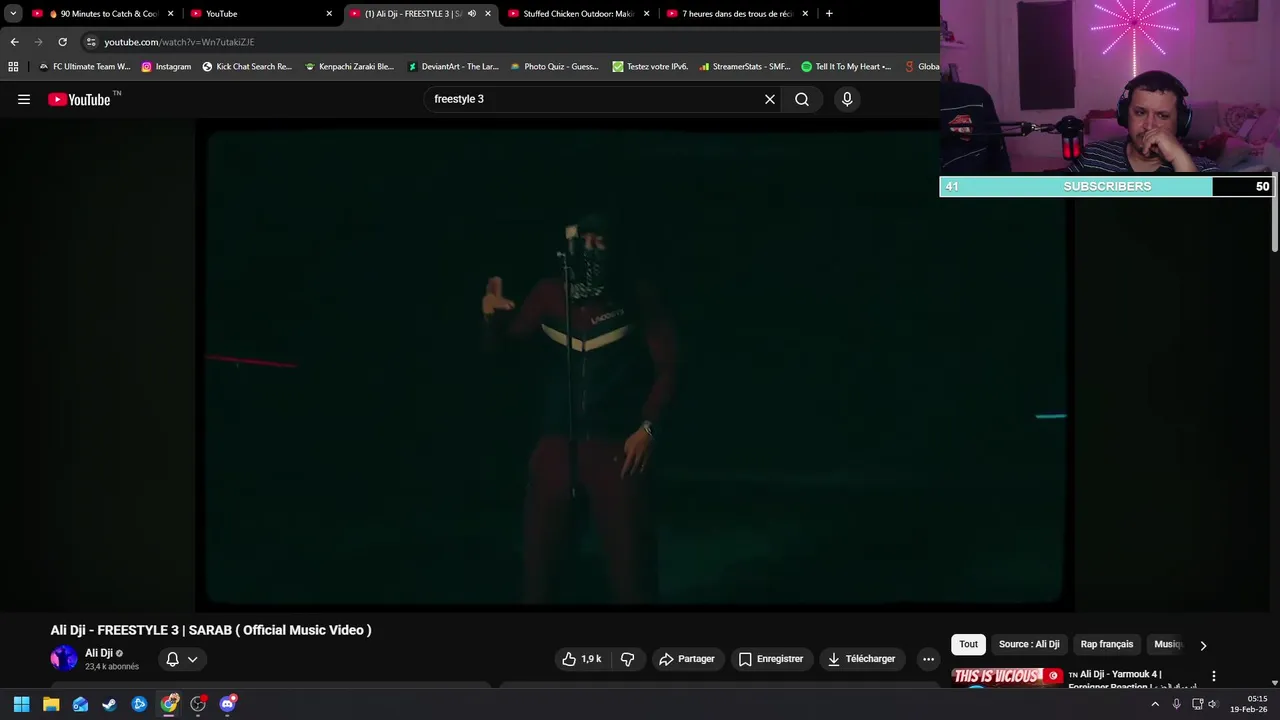
Task: Open the tab search dropdown arrow
Action: click(x=13, y=14)
